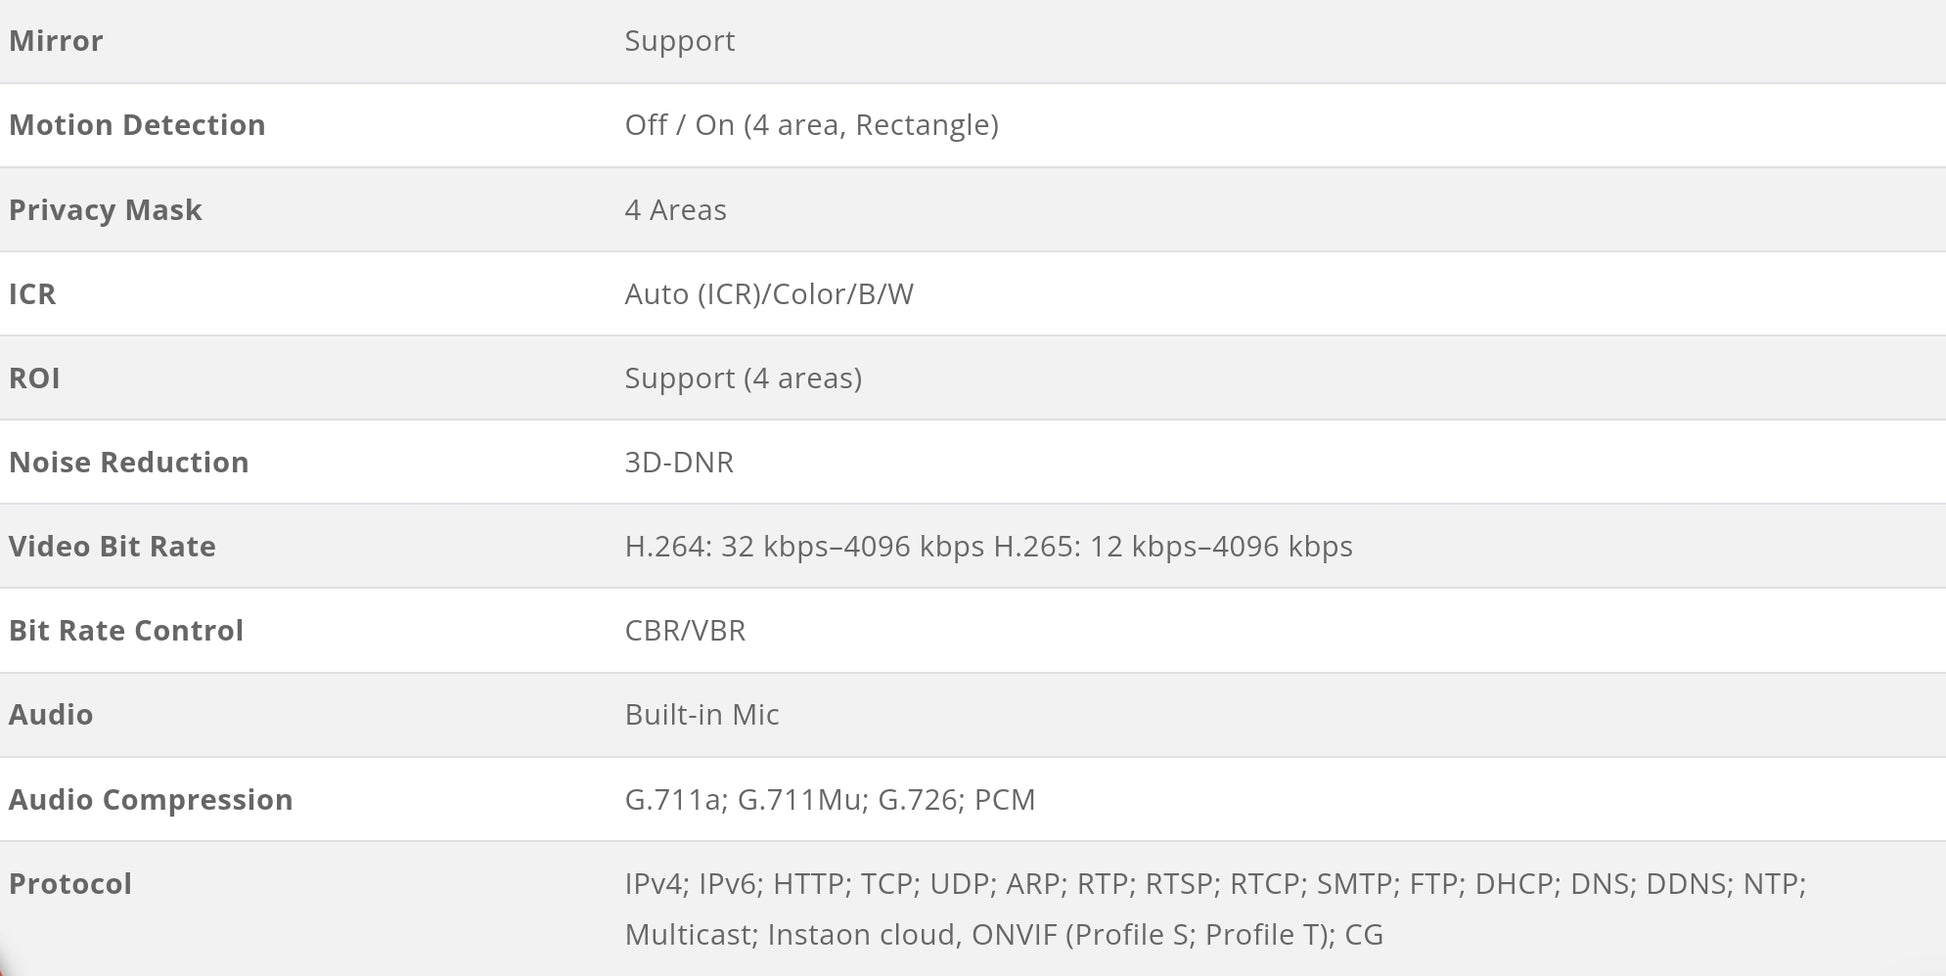The image size is (1946, 976).
Task: Click the Privacy Mask label
Action: coord(105,210)
